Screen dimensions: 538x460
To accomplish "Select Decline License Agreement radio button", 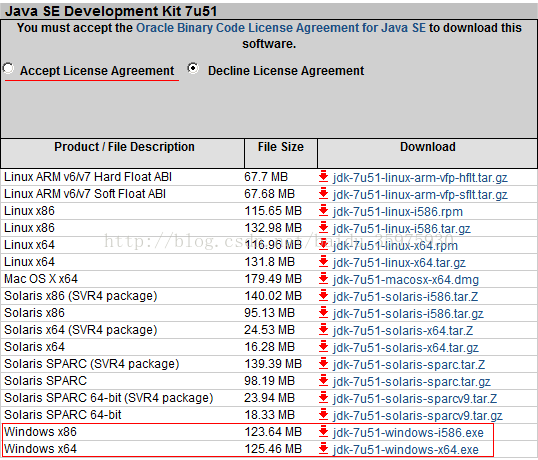I will tap(193, 69).
